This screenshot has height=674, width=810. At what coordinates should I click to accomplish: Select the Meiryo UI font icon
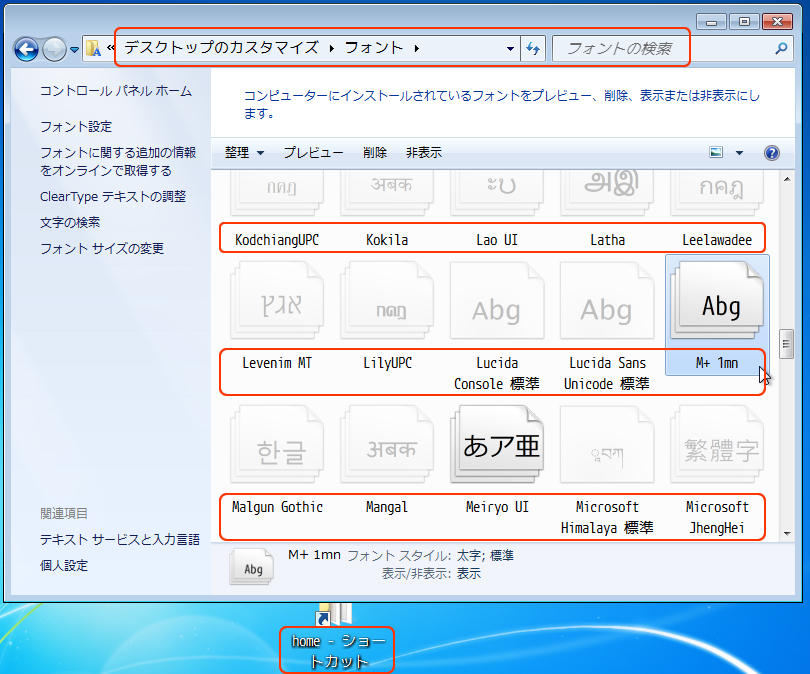click(x=497, y=444)
